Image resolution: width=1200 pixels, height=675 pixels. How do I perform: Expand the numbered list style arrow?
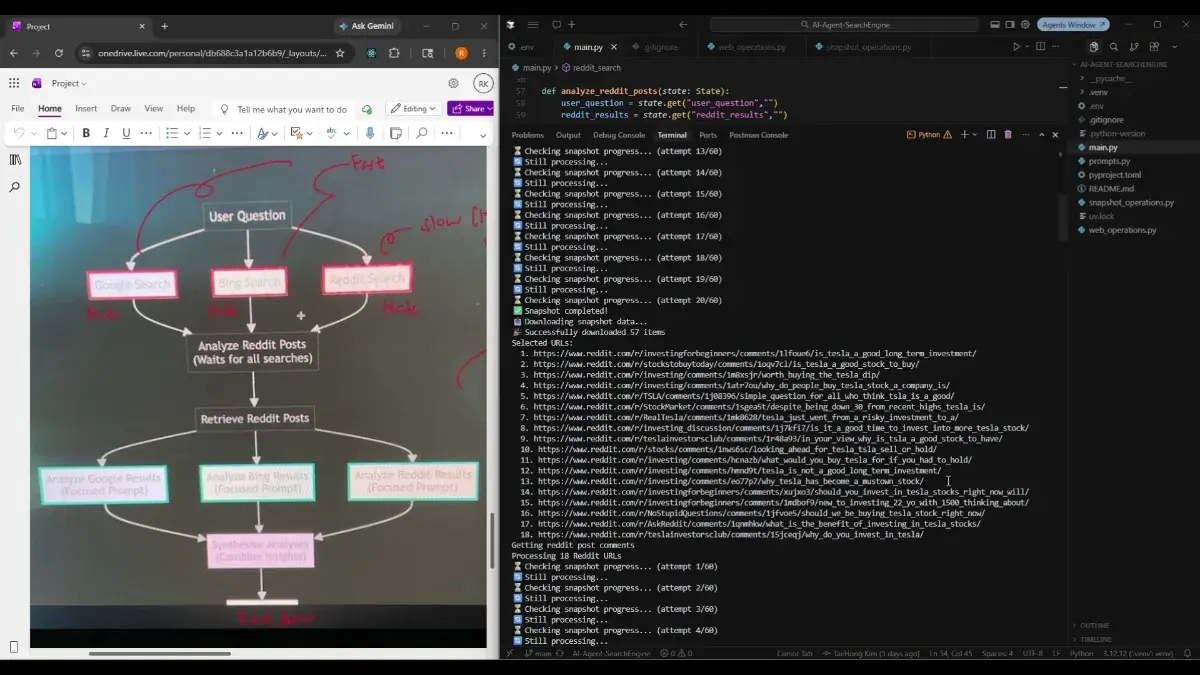point(219,133)
